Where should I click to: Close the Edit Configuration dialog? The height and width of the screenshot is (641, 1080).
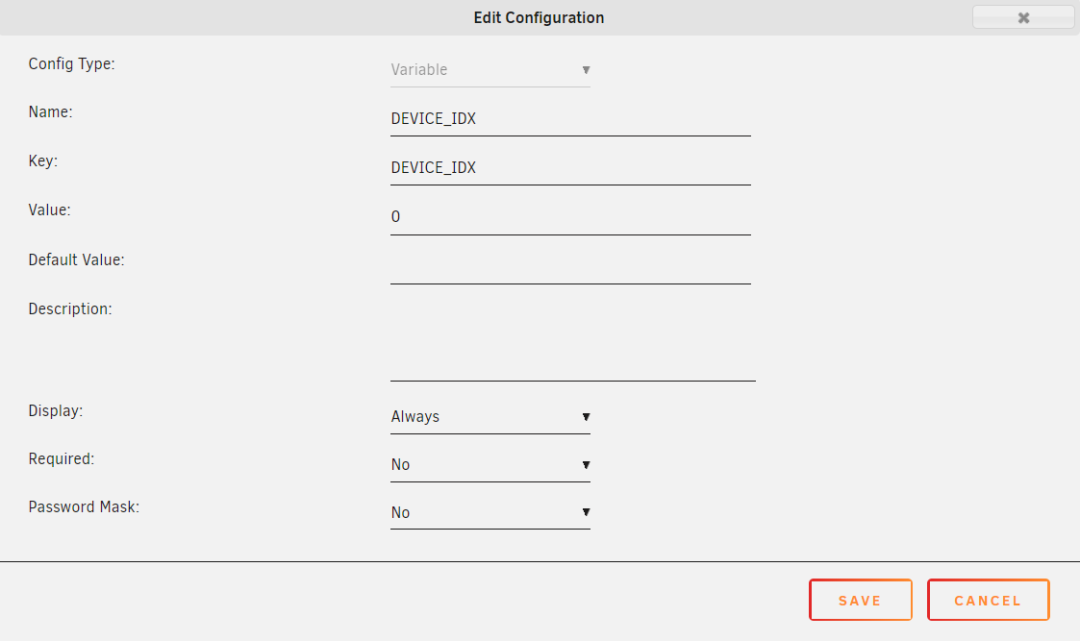[1022, 18]
